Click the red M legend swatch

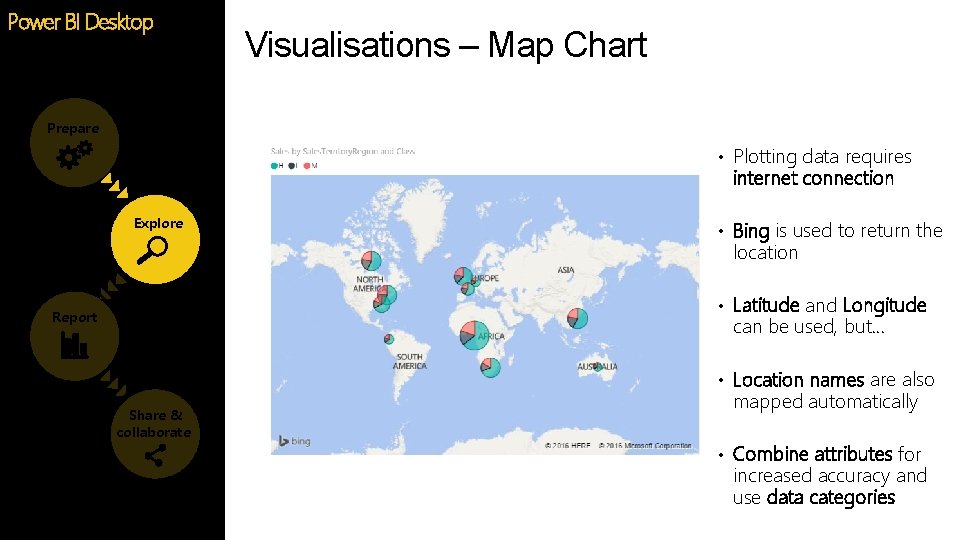(x=307, y=166)
